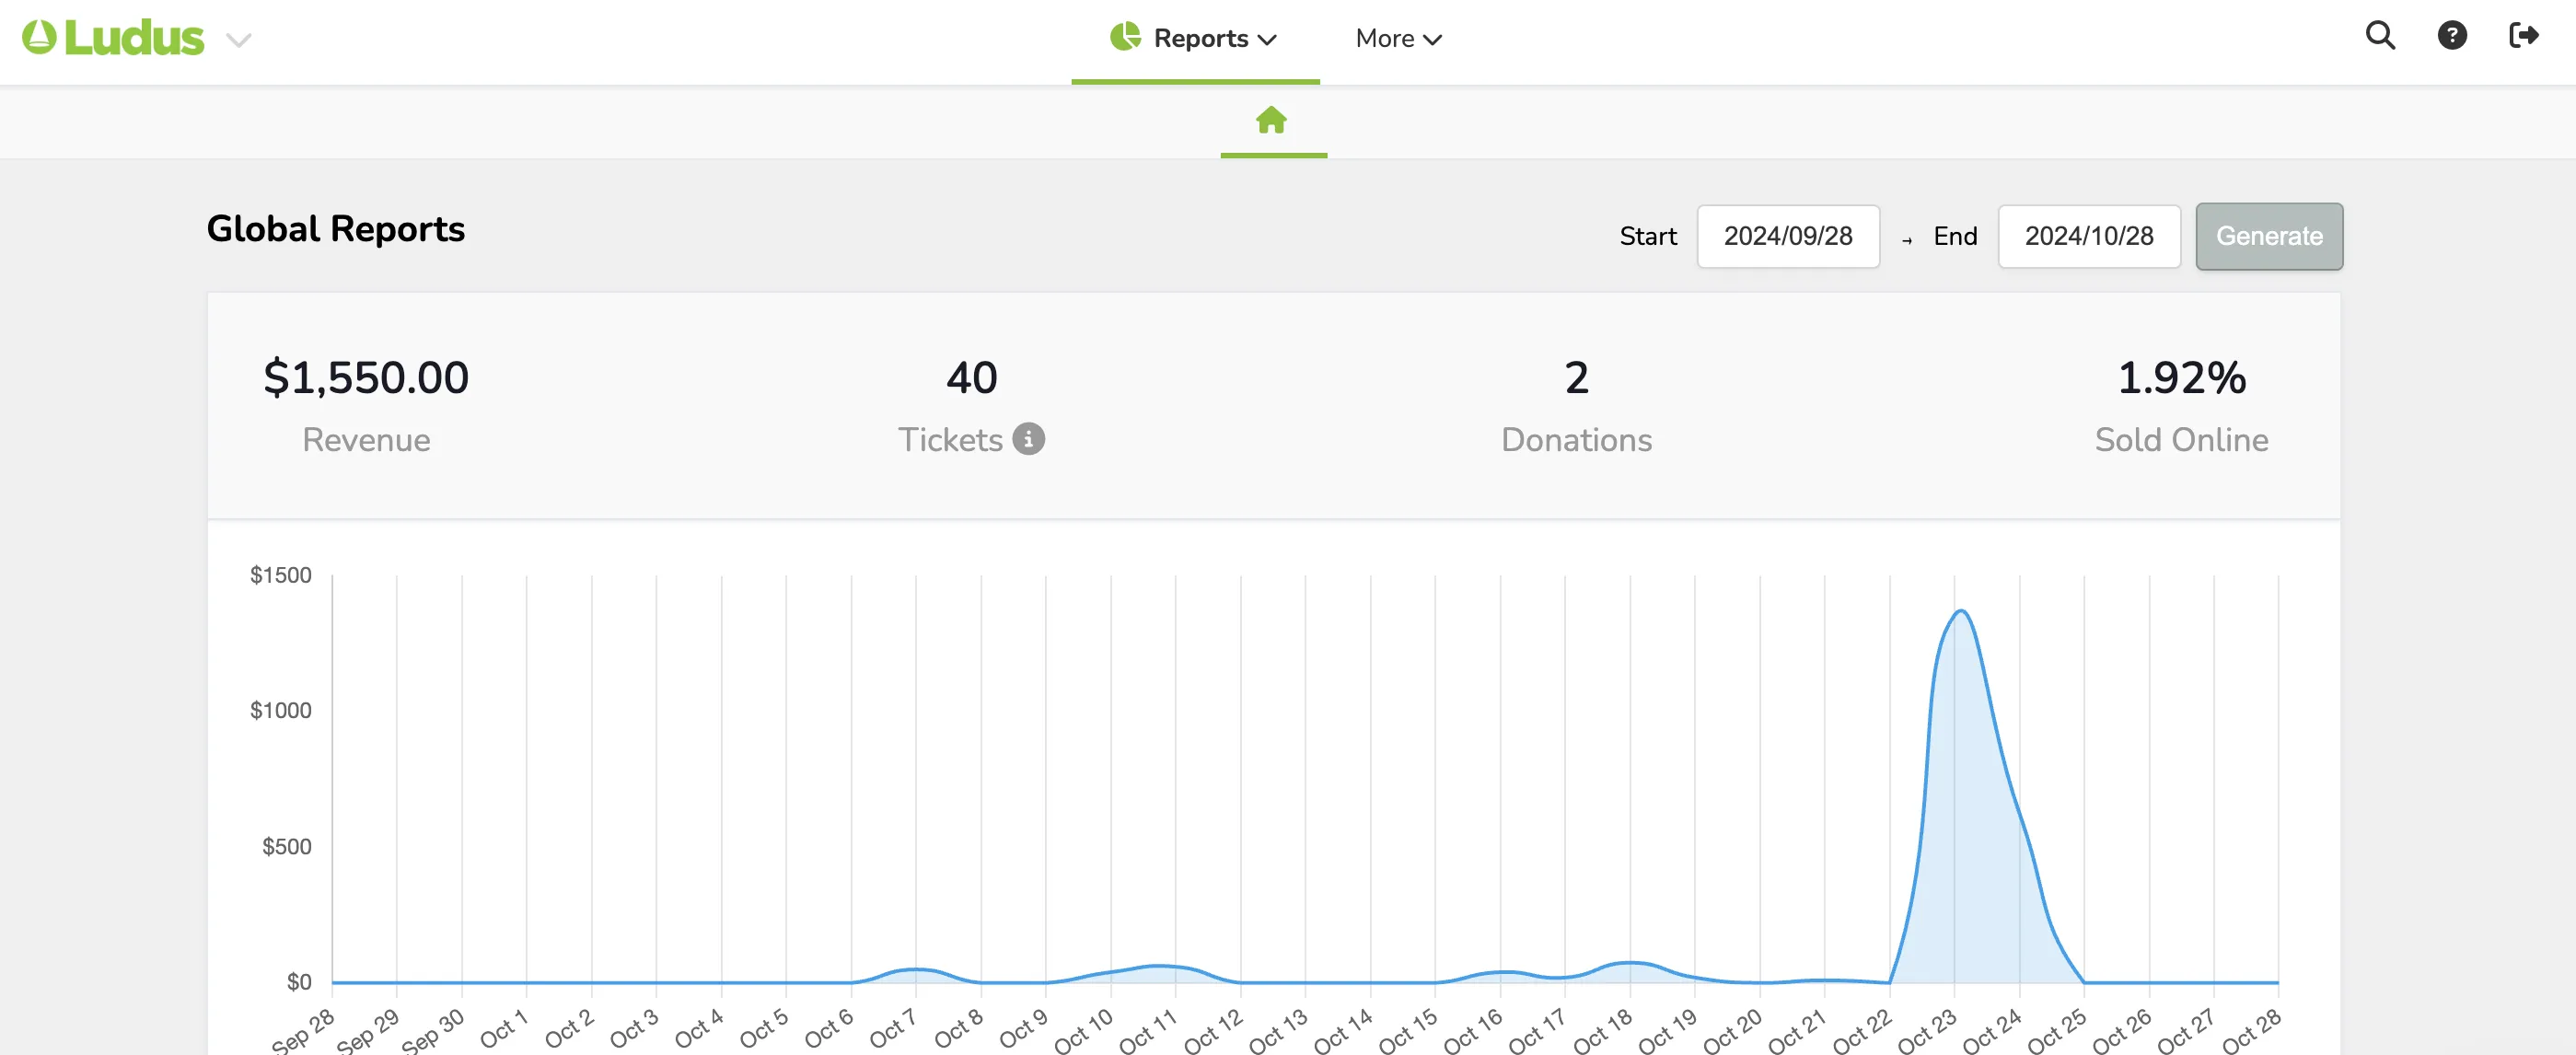This screenshot has width=2576, height=1055.
Task: Go to the home tab icon
Action: tap(1272, 120)
